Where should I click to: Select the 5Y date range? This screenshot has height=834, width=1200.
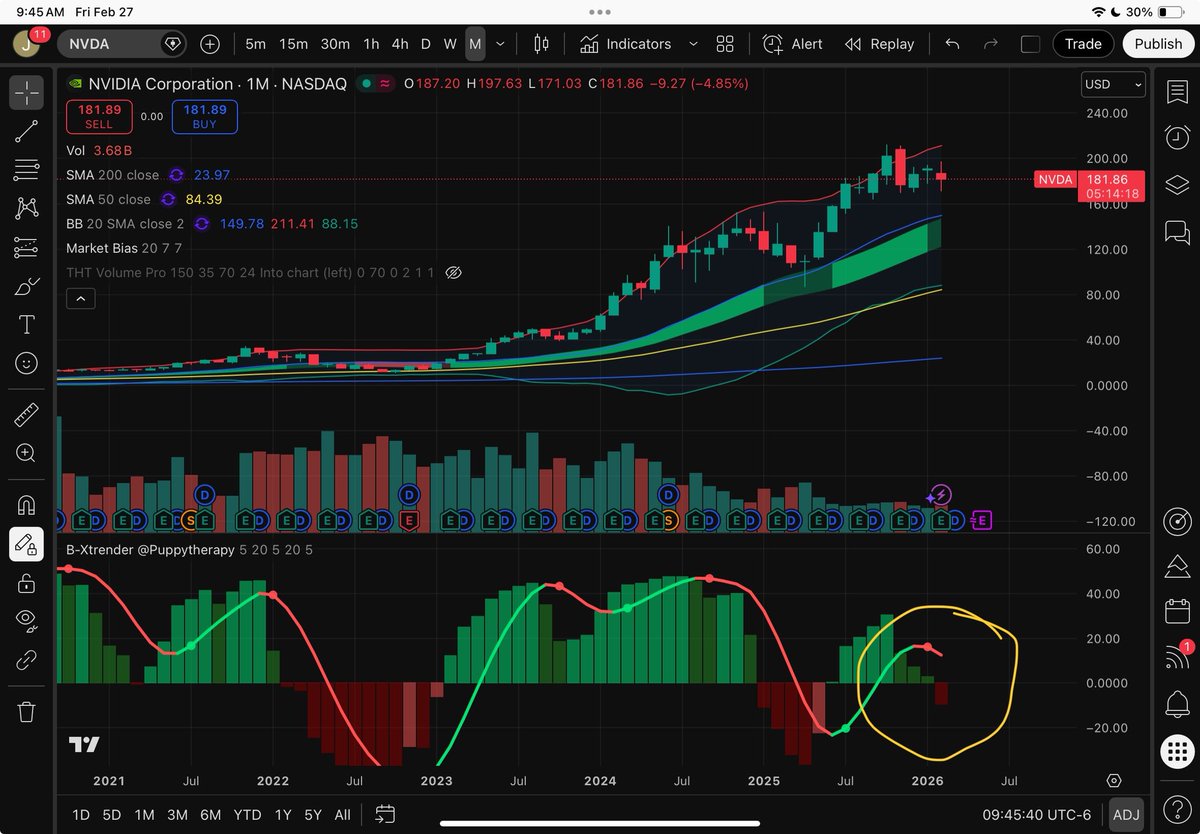pos(313,815)
